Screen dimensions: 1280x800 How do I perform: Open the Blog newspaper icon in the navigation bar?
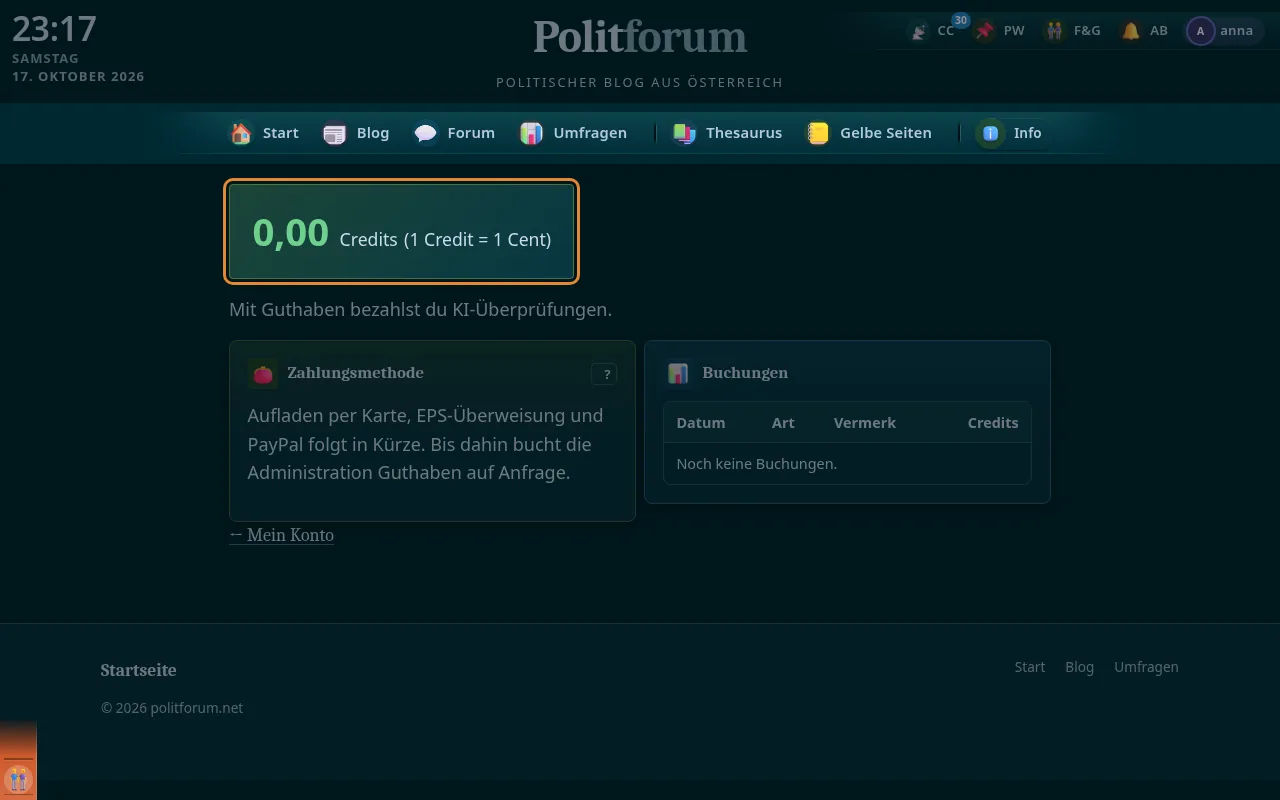pos(335,133)
